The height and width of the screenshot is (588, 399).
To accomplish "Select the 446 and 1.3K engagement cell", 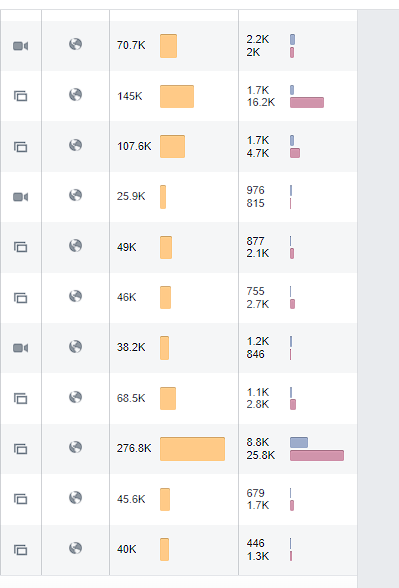I will pyautogui.click(x=298, y=550).
